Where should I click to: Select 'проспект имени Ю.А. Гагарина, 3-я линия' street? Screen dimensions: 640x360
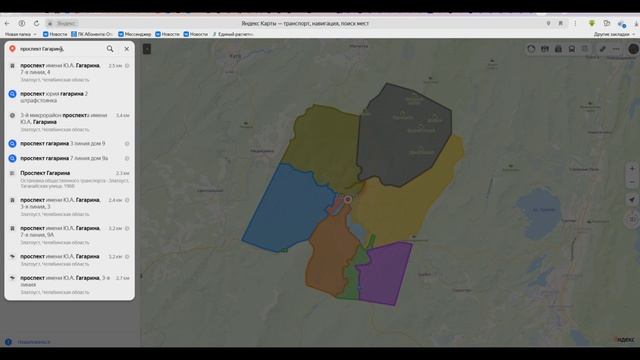point(69,284)
